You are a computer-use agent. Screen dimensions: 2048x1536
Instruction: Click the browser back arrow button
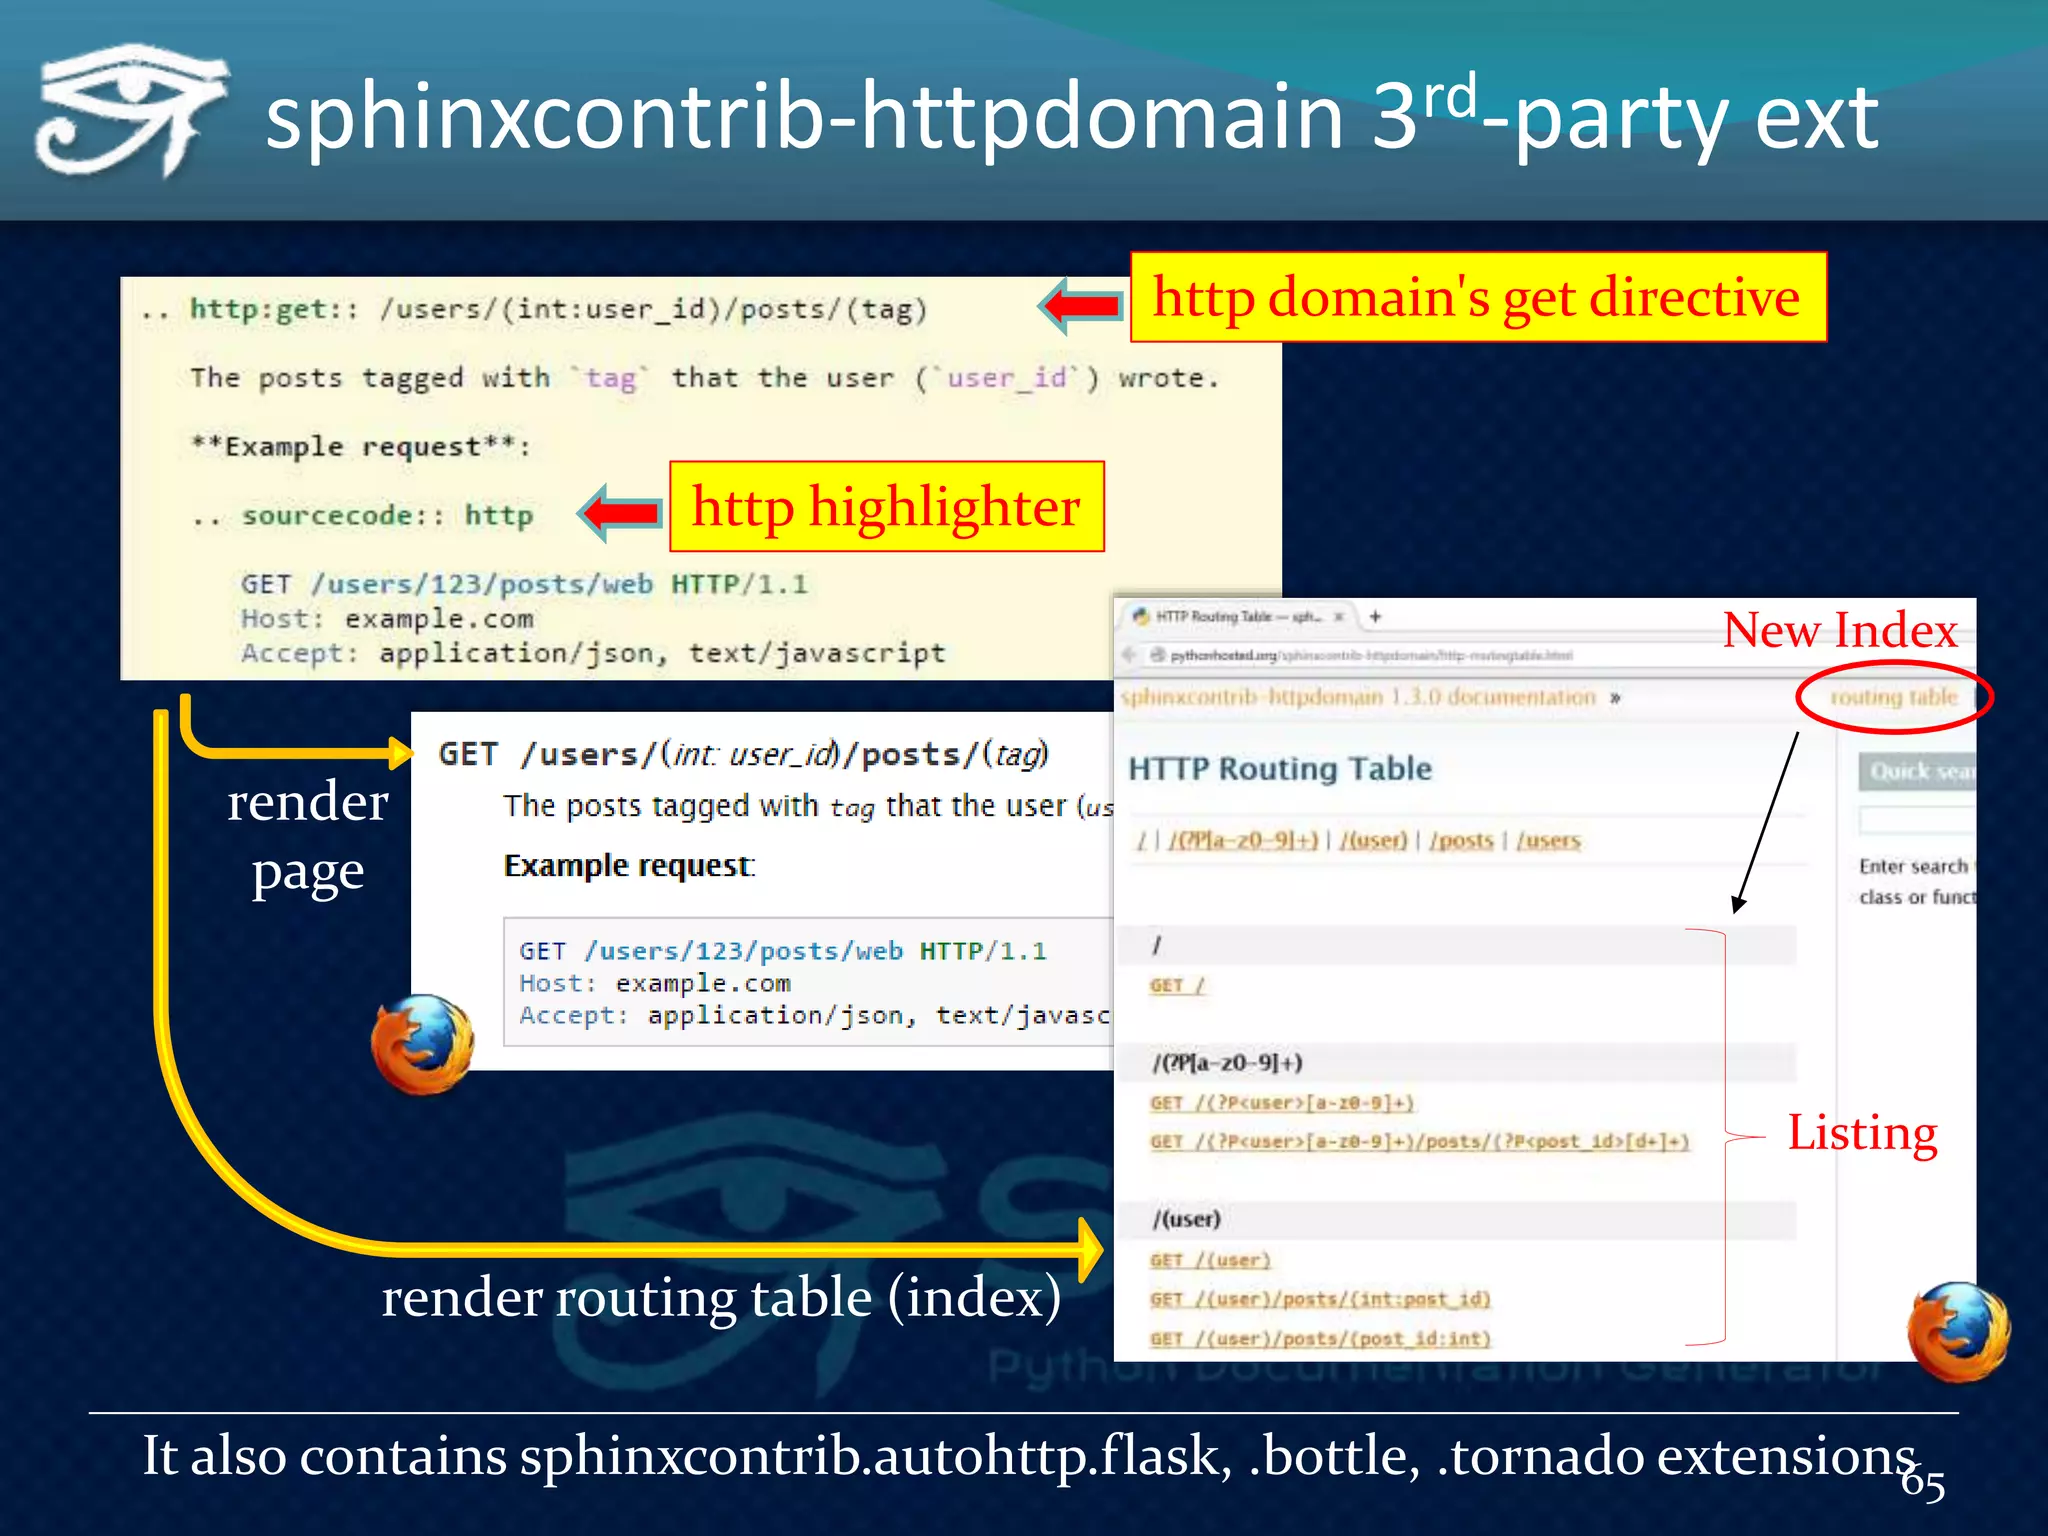(1129, 655)
